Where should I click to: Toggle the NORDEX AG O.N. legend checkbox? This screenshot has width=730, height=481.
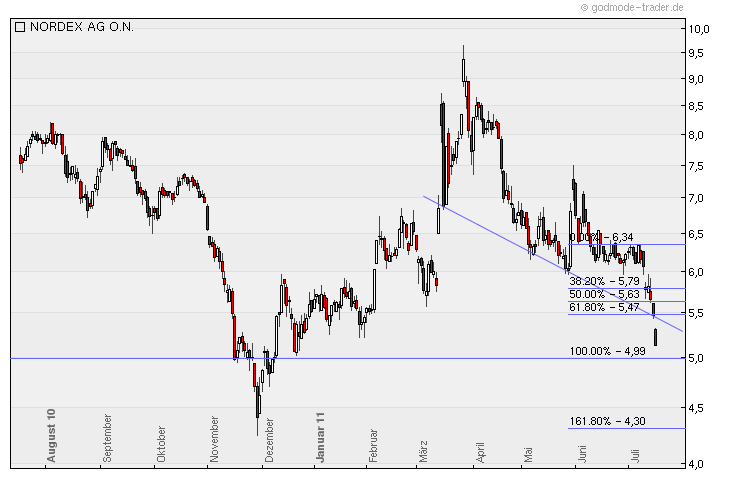click(x=20, y=27)
